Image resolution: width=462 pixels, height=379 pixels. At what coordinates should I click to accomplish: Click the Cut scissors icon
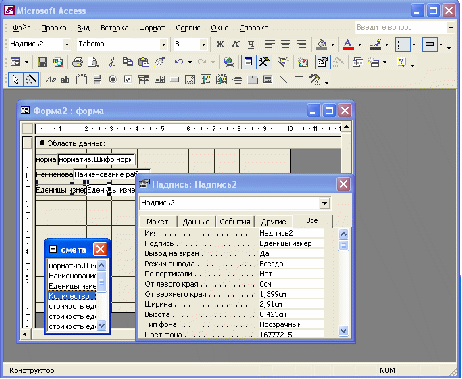click(112, 62)
